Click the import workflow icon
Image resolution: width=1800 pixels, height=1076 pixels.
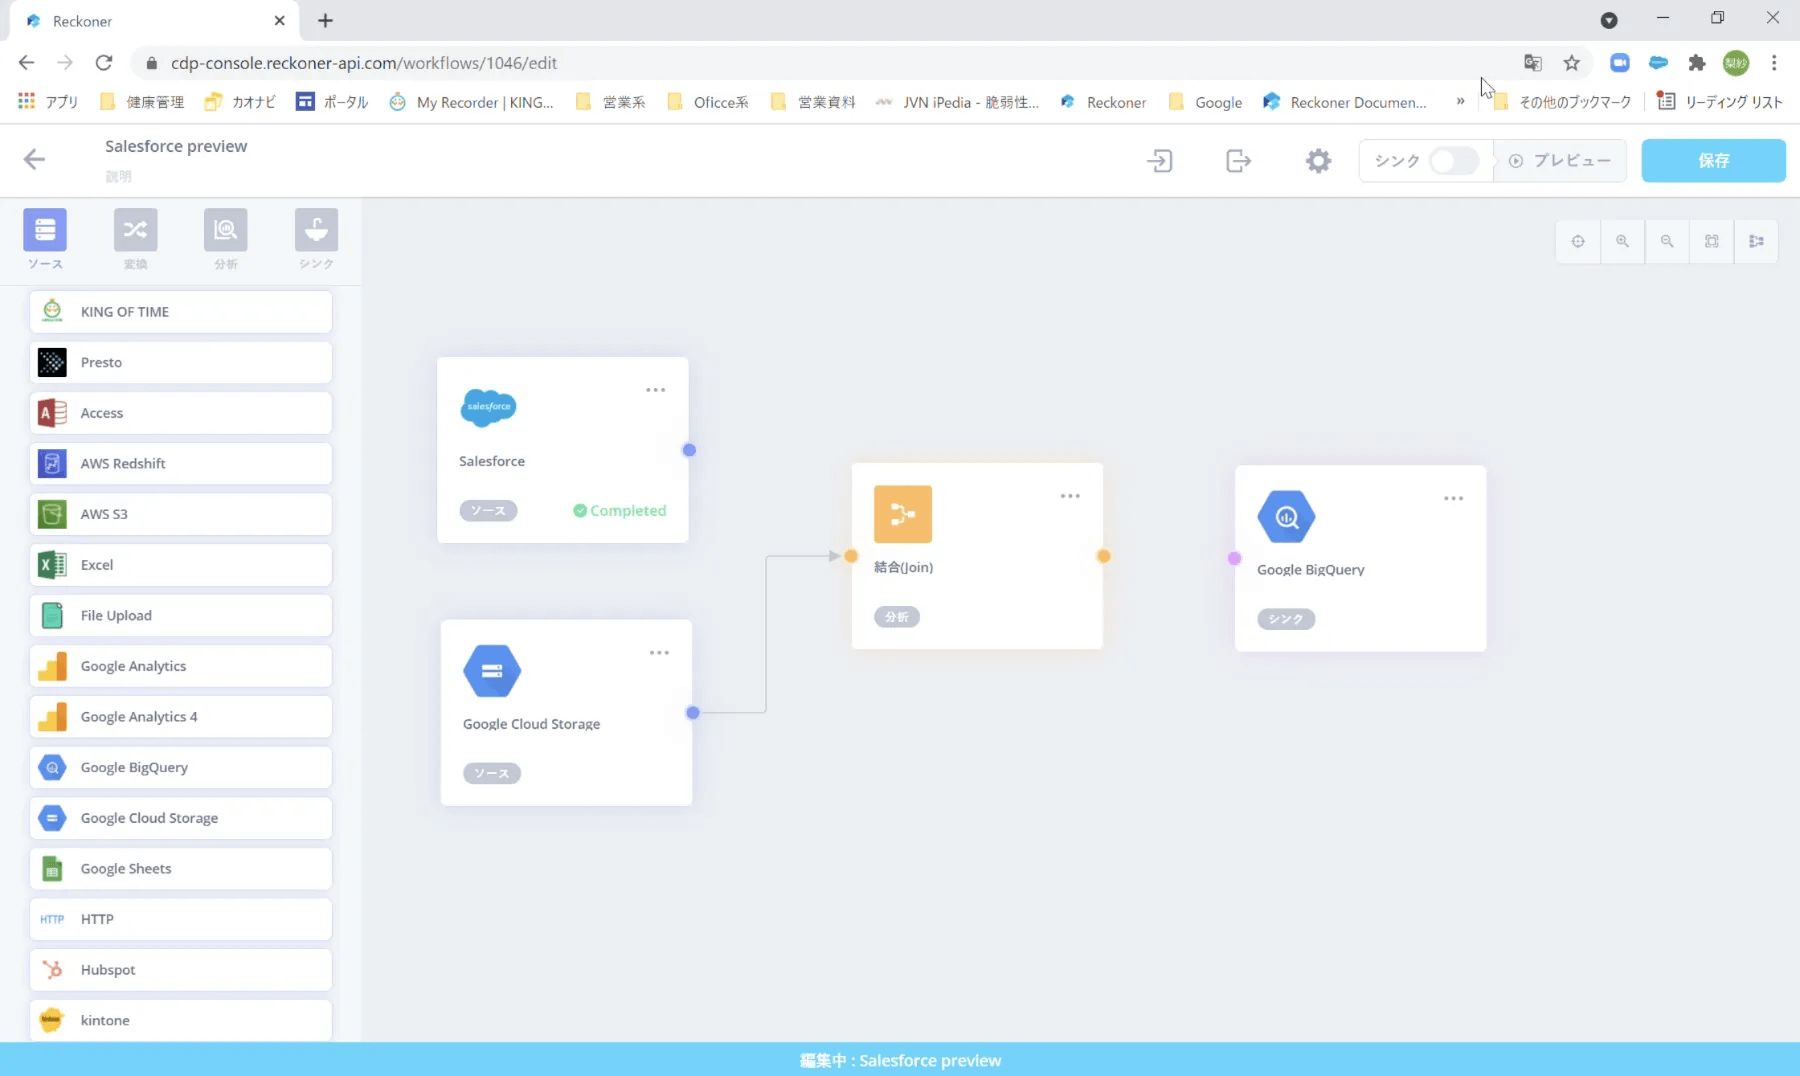[1160, 160]
